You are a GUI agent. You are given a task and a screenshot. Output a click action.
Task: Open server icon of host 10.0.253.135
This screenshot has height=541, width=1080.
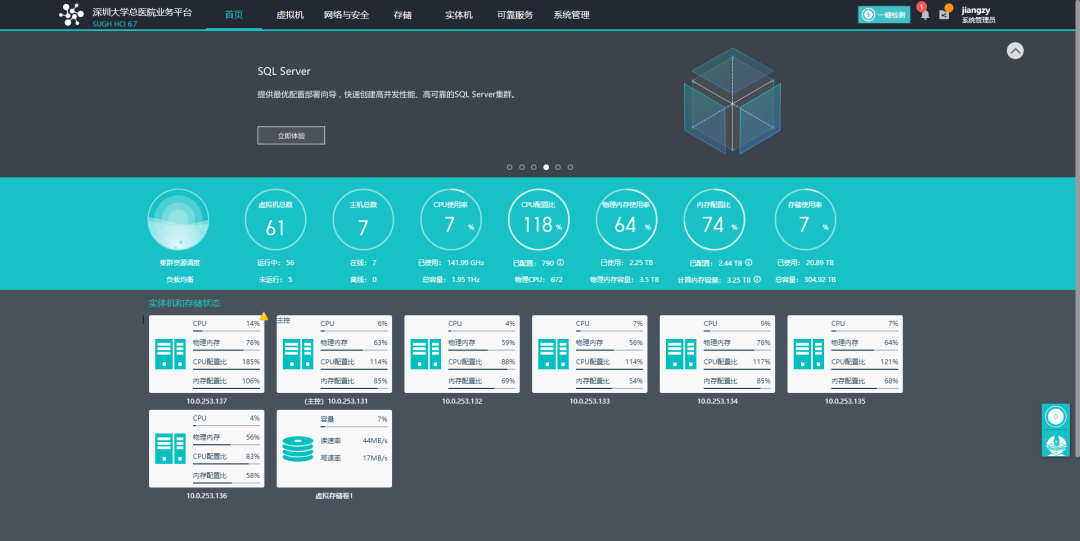pyautogui.click(x=809, y=354)
